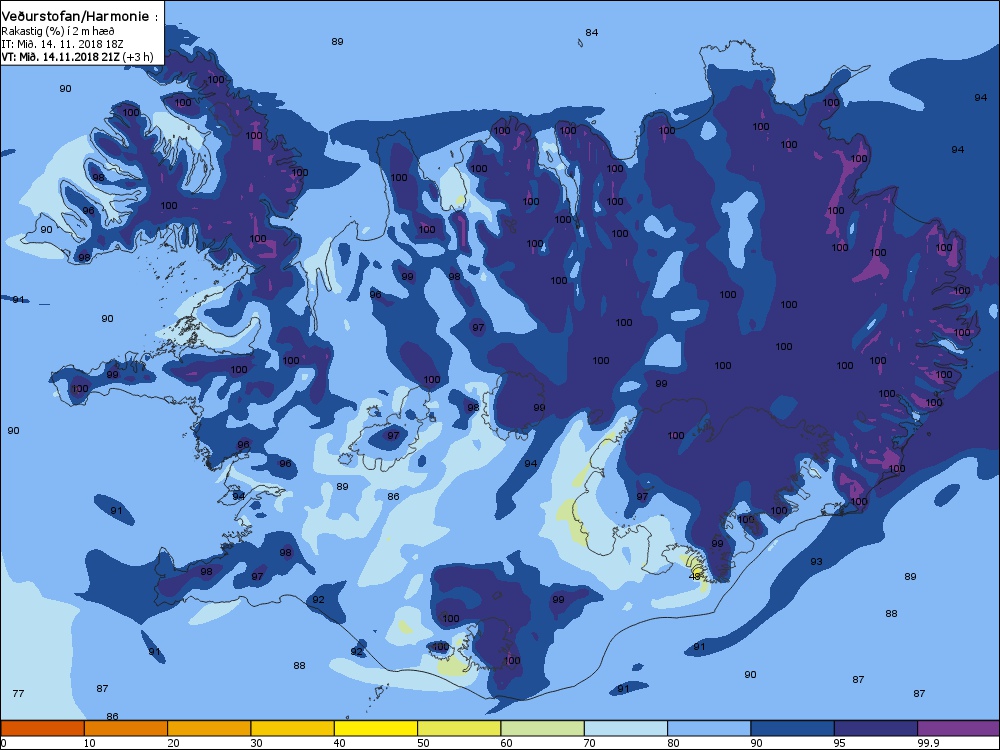Select the bright yellow 40–50 legend swatch
The width and height of the screenshot is (1000, 750).
(376, 728)
